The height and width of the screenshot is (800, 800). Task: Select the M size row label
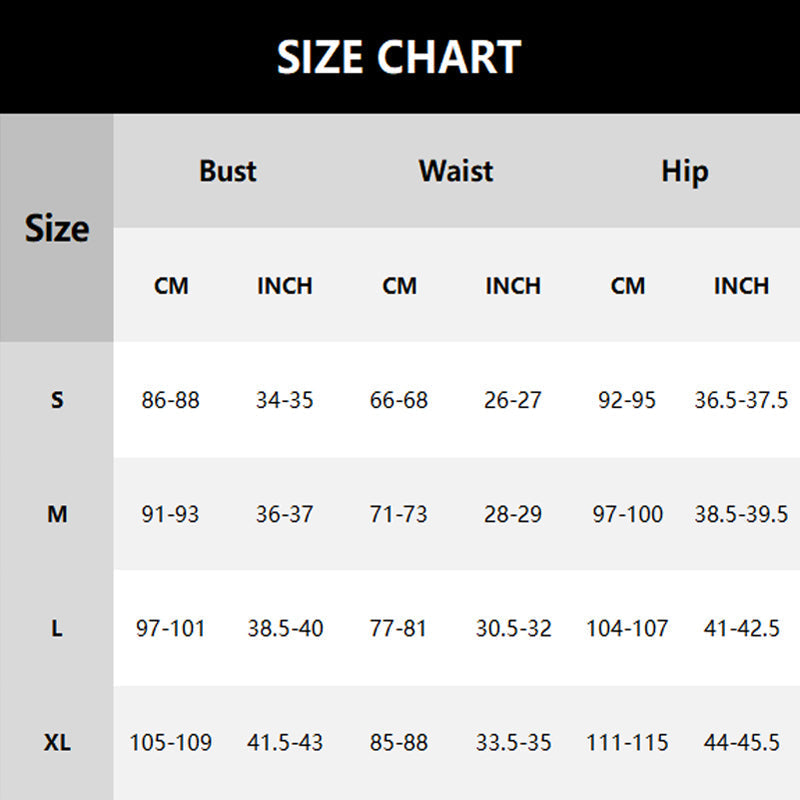(57, 514)
